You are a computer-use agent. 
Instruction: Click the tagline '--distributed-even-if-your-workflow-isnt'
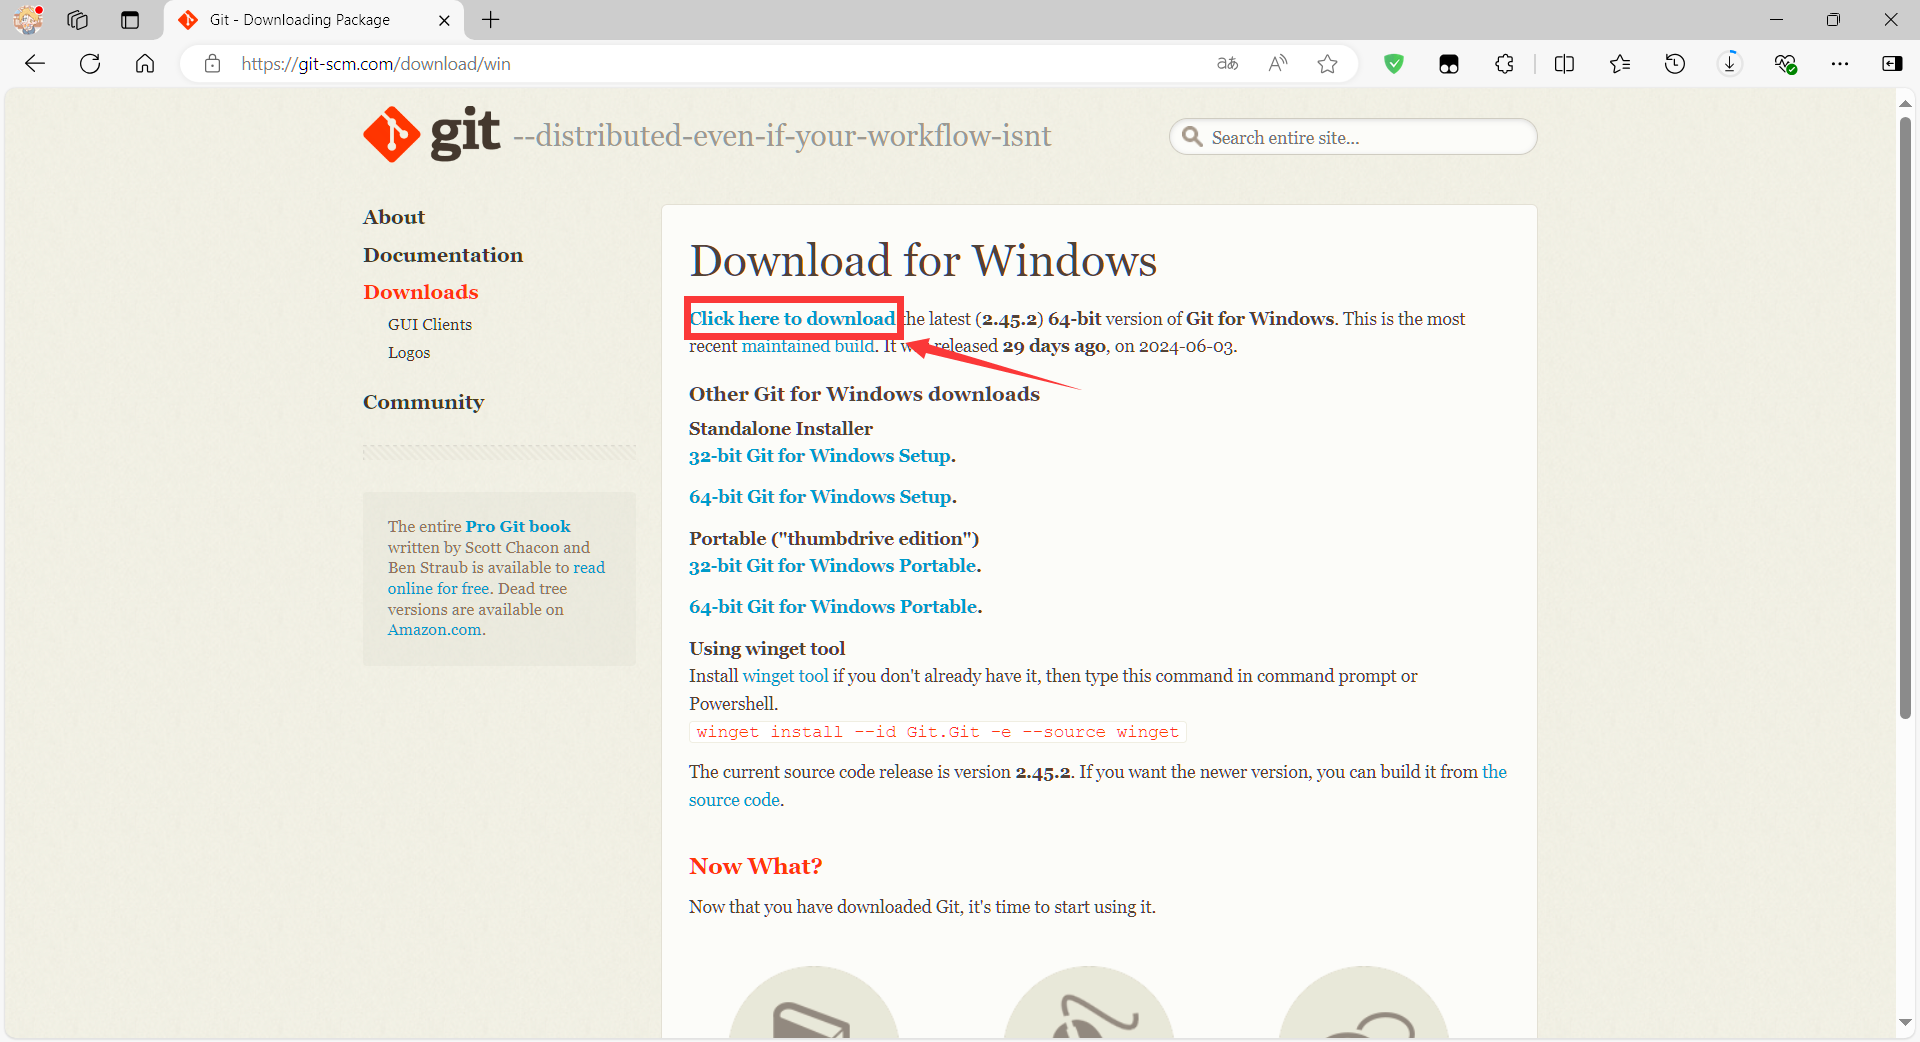click(782, 136)
